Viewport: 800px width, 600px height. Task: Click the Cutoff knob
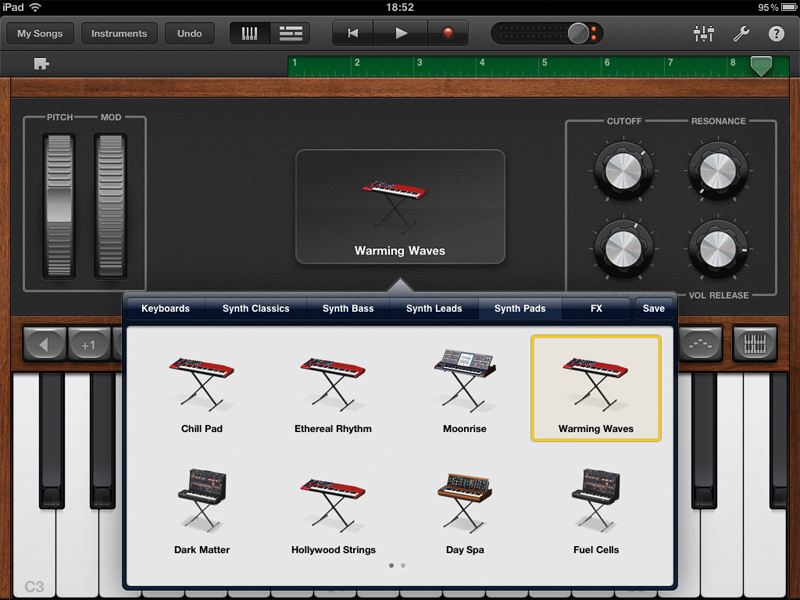point(623,171)
